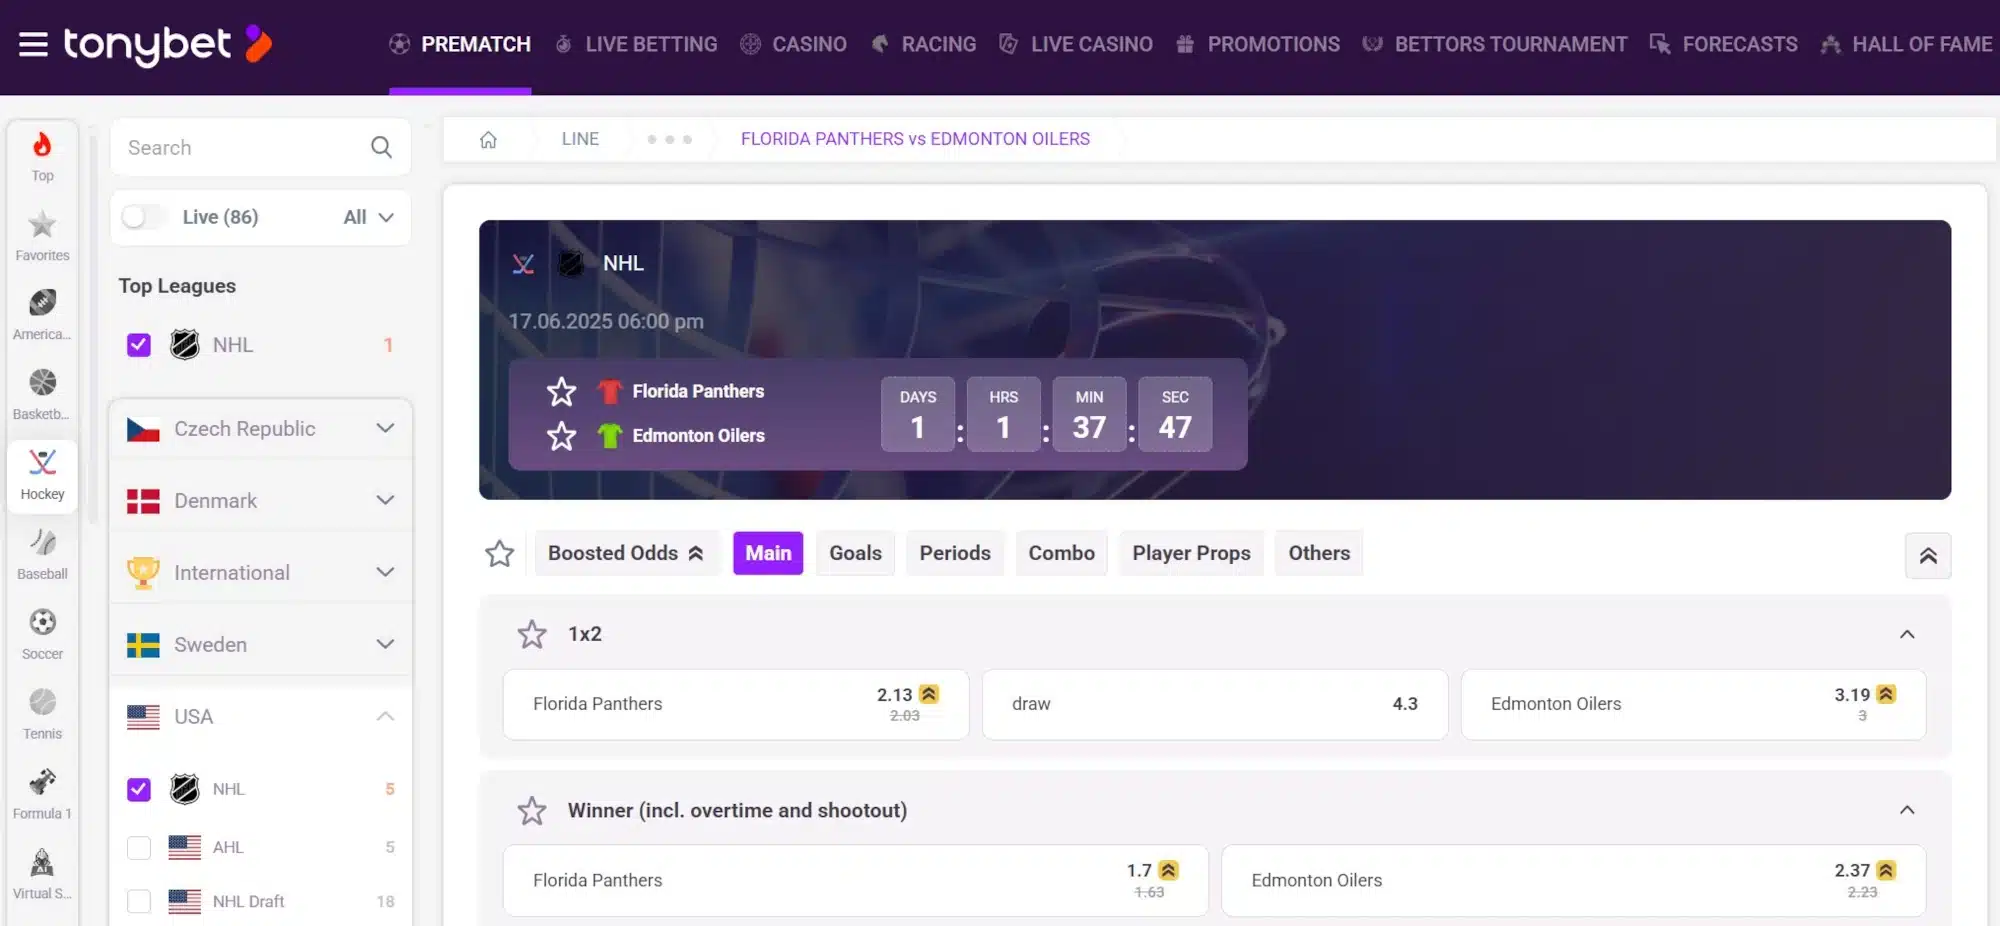Expand the International leagues

(261, 573)
